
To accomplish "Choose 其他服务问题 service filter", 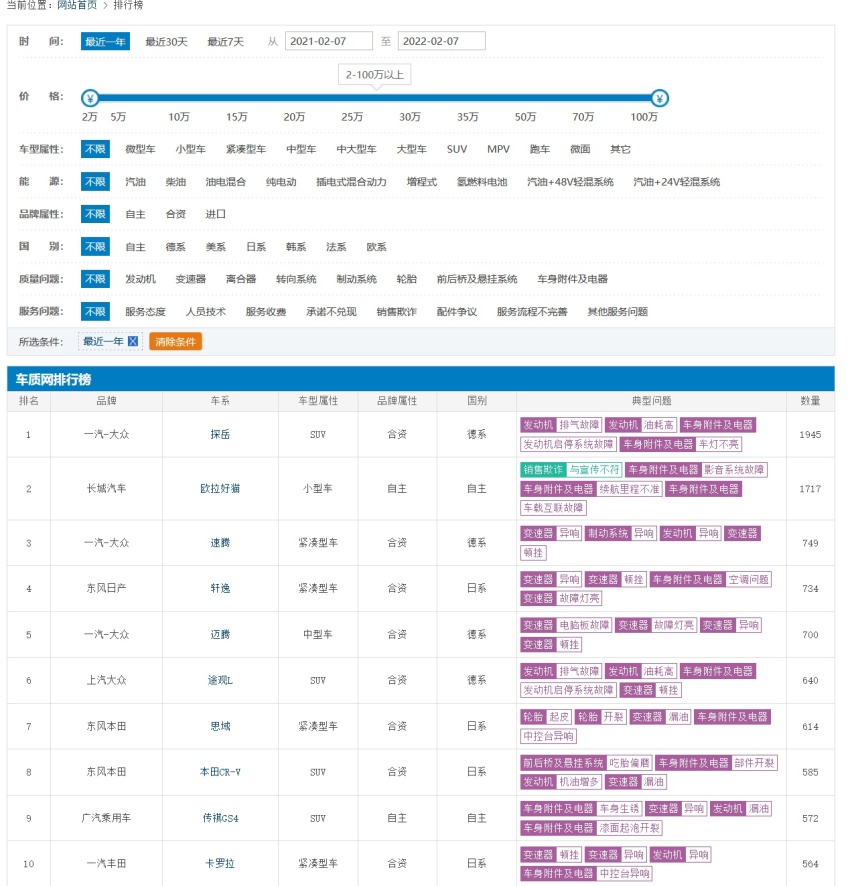I will [618, 312].
